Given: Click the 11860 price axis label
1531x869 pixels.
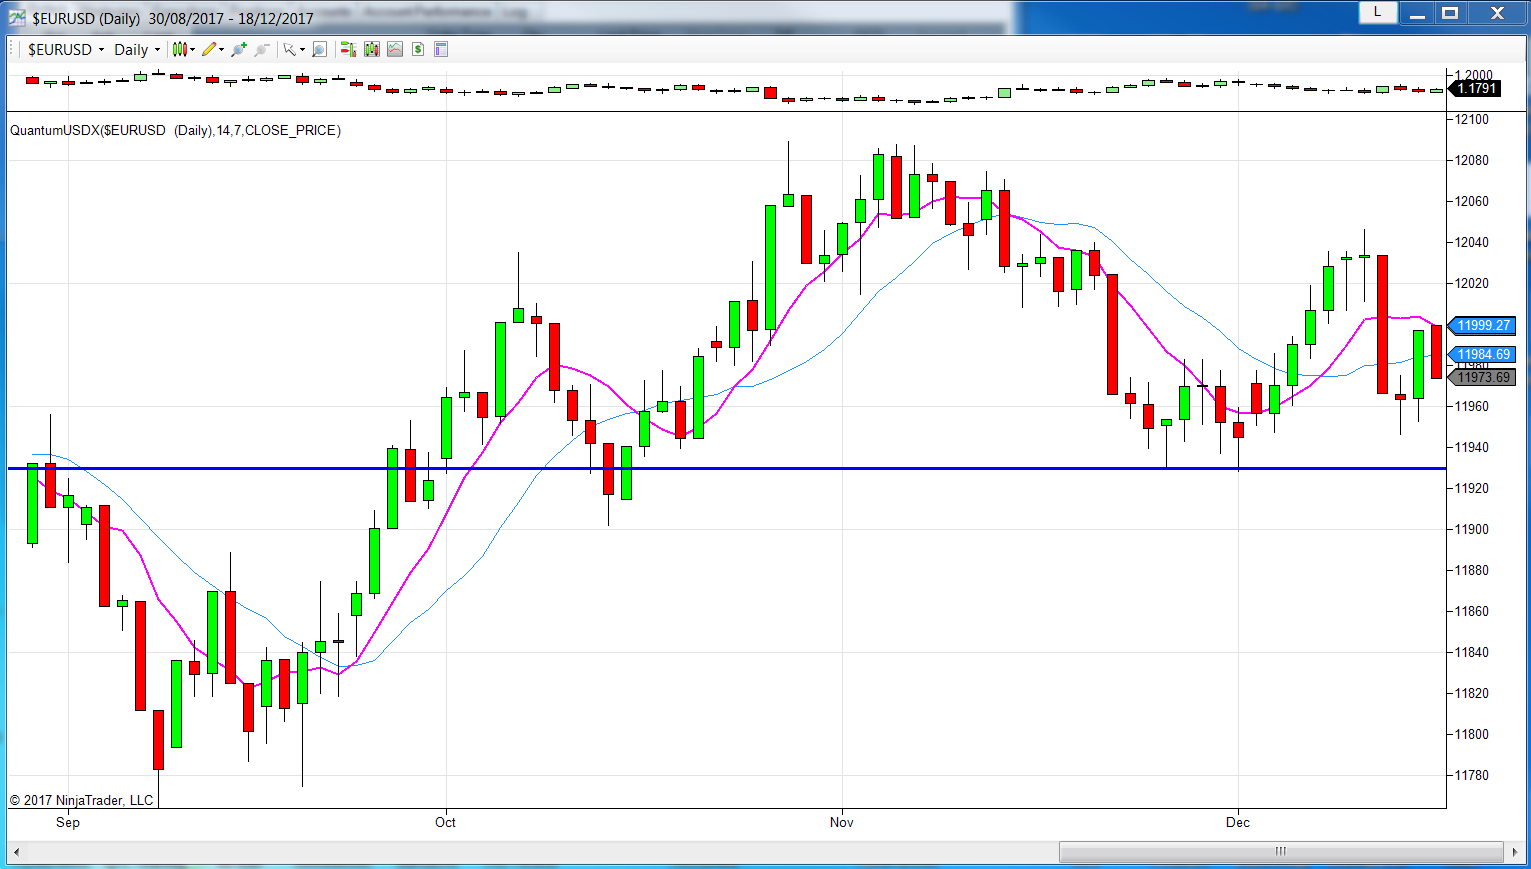Looking at the screenshot, I should (x=1472, y=611).
